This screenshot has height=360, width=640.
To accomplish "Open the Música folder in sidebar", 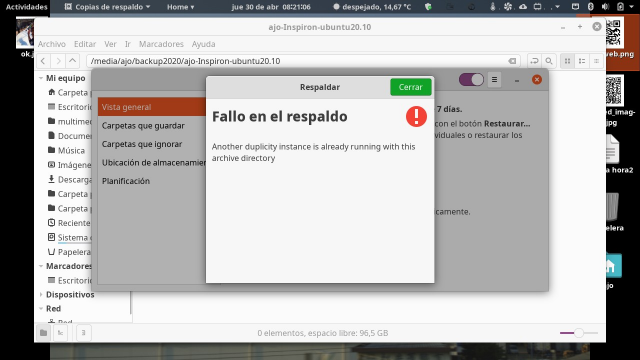I will pos(67,151).
